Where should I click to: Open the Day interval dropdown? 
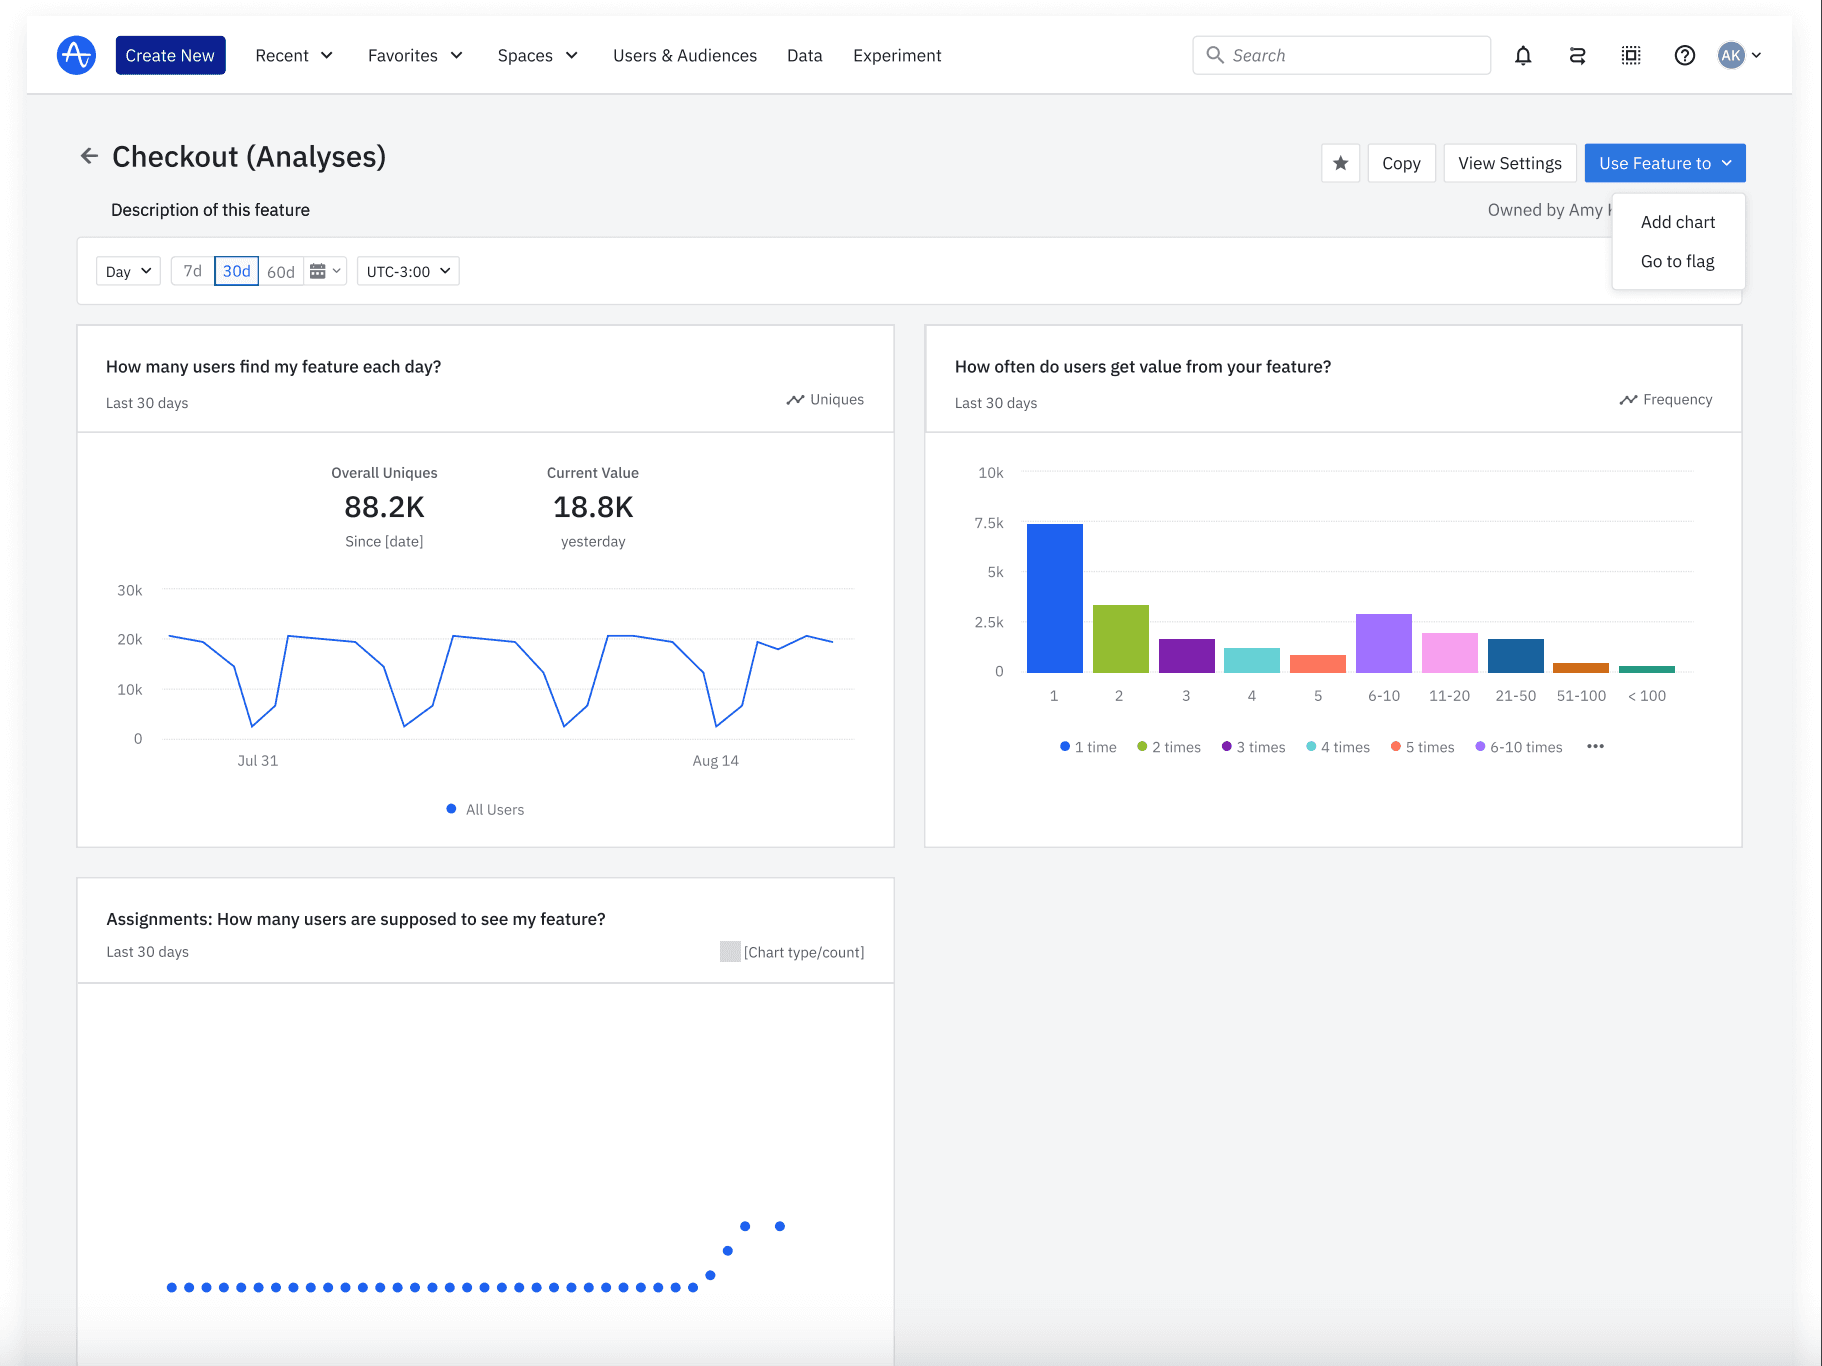[x=127, y=270]
